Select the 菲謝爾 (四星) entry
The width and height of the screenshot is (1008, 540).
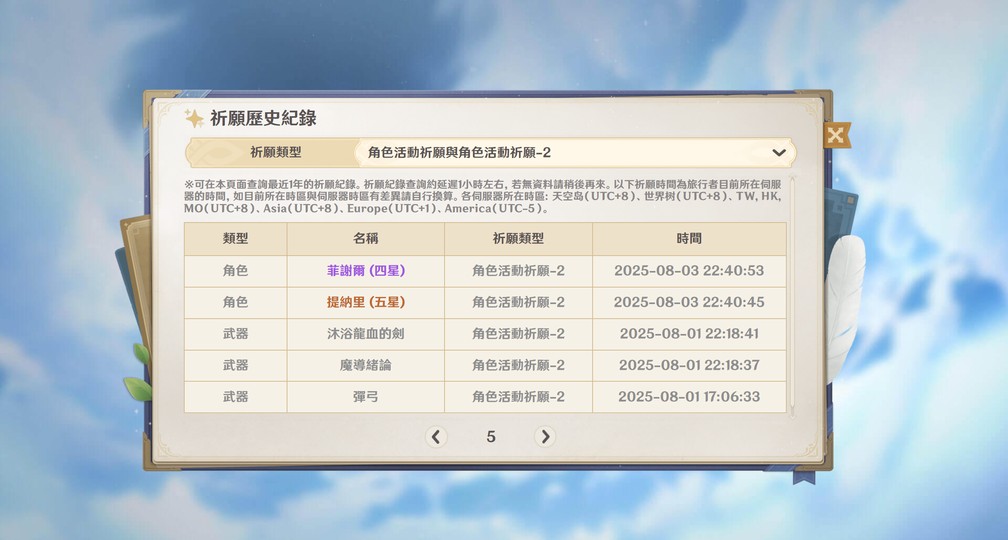tap(366, 271)
